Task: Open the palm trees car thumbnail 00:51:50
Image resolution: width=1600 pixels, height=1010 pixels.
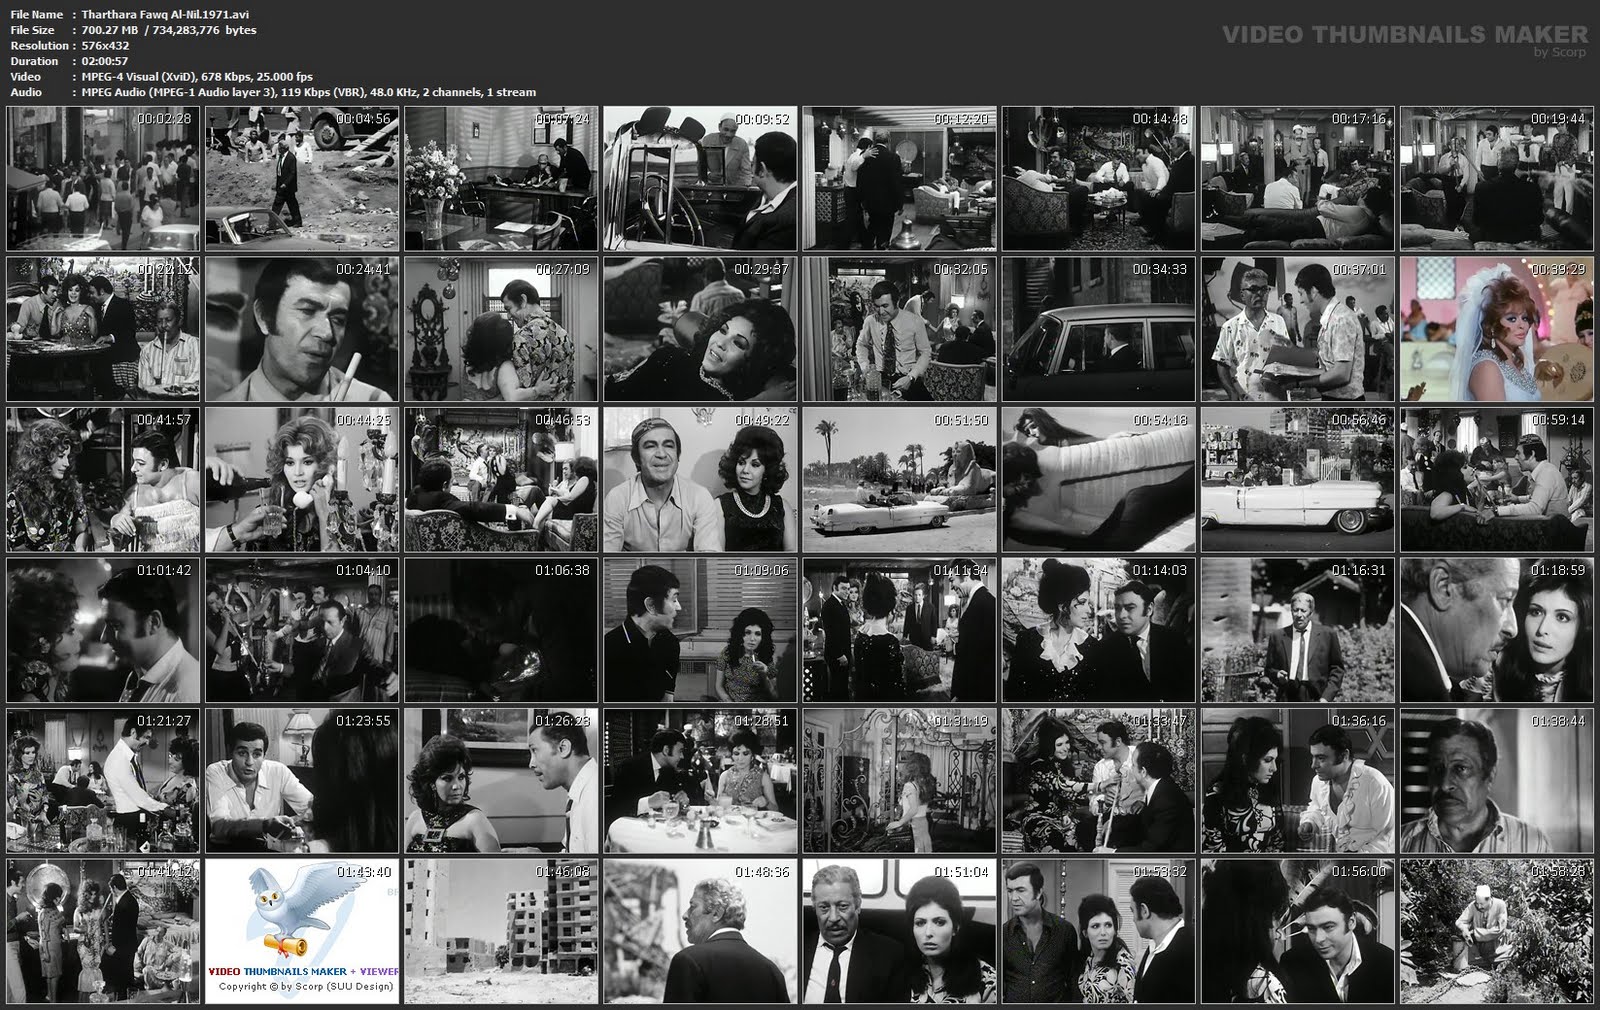Action: 899,480
